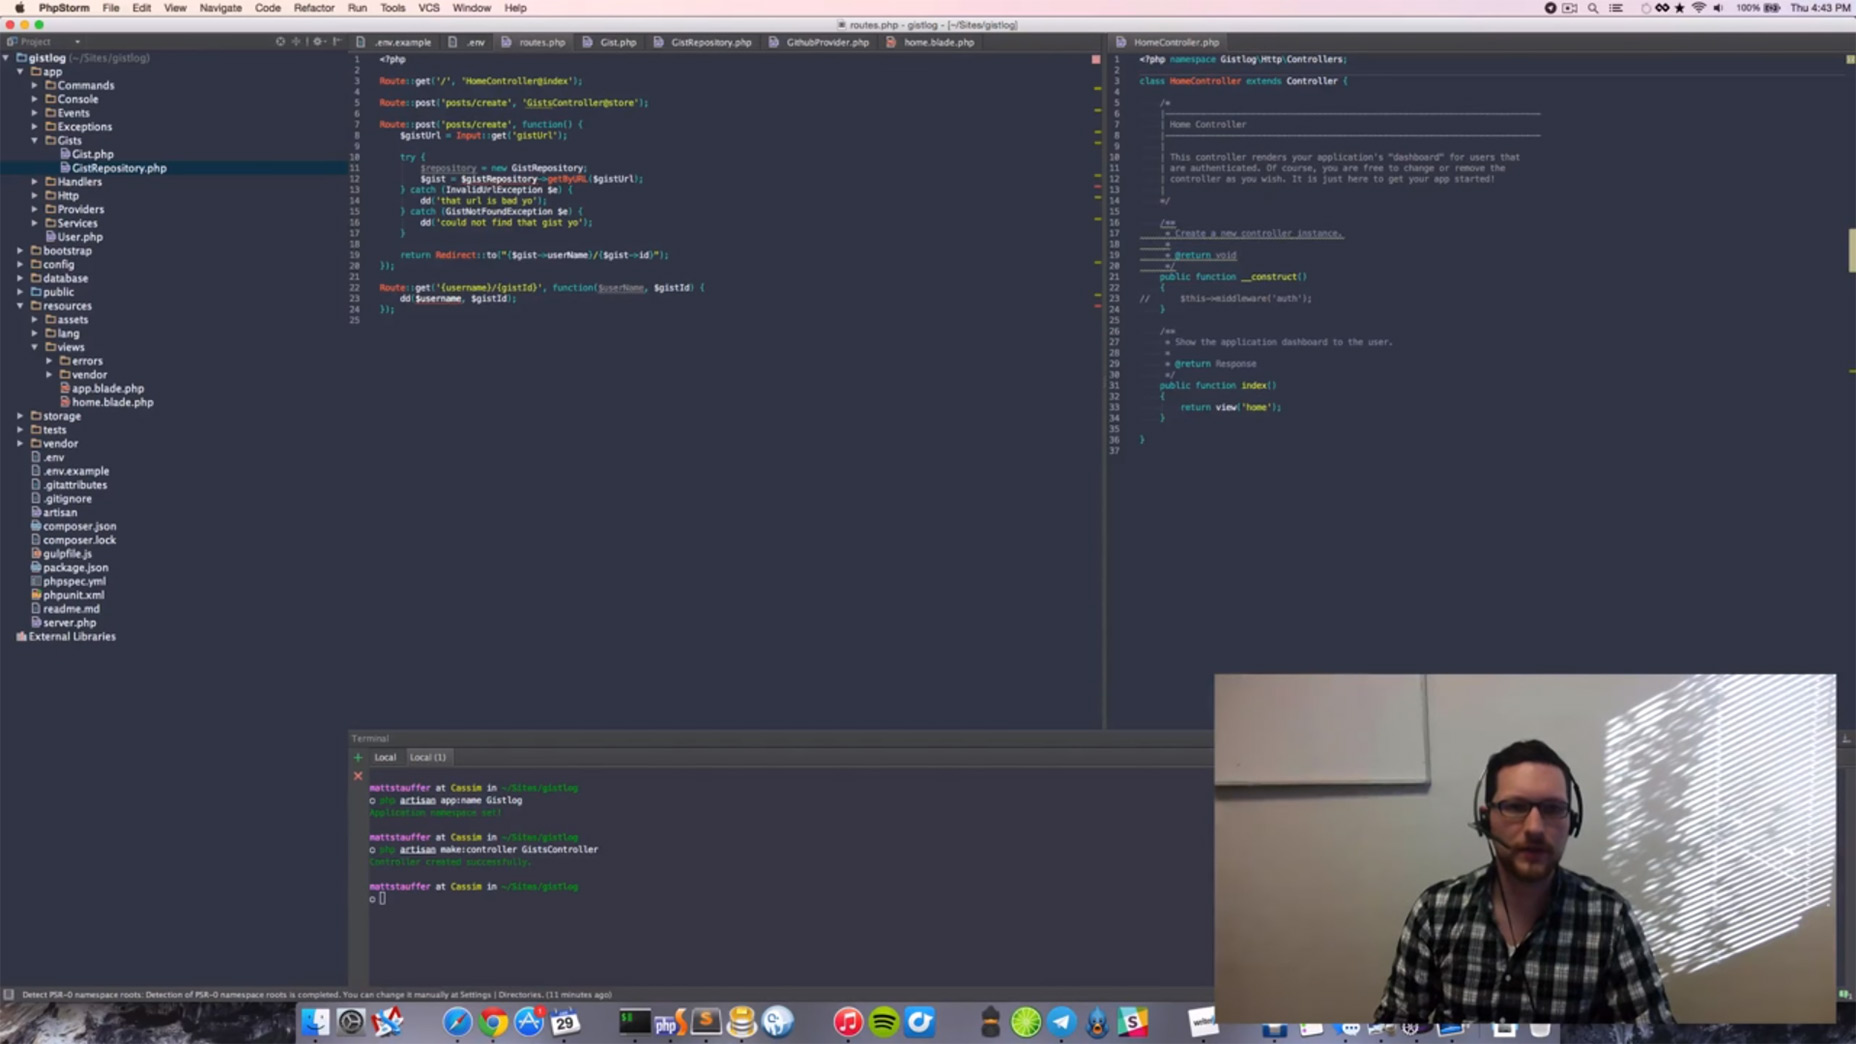This screenshot has width=1856, height=1044.
Task: Open Calendar icon in Dock
Action: [564, 1022]
